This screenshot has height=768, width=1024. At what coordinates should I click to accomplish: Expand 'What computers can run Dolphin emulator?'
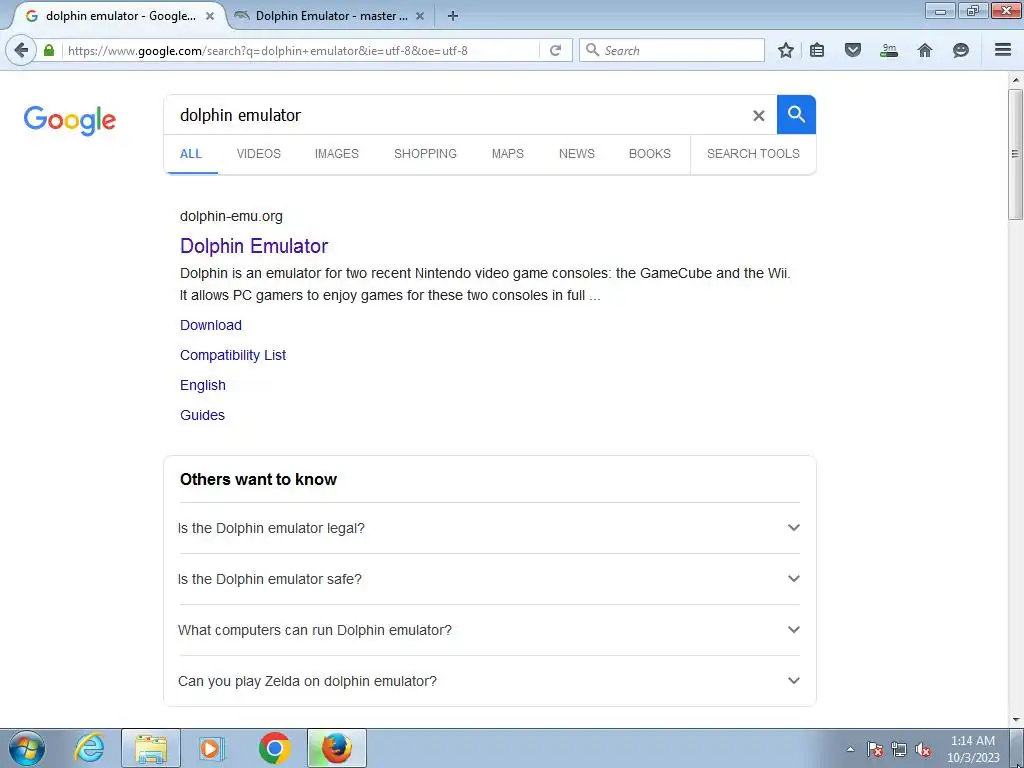click(489, 630)
